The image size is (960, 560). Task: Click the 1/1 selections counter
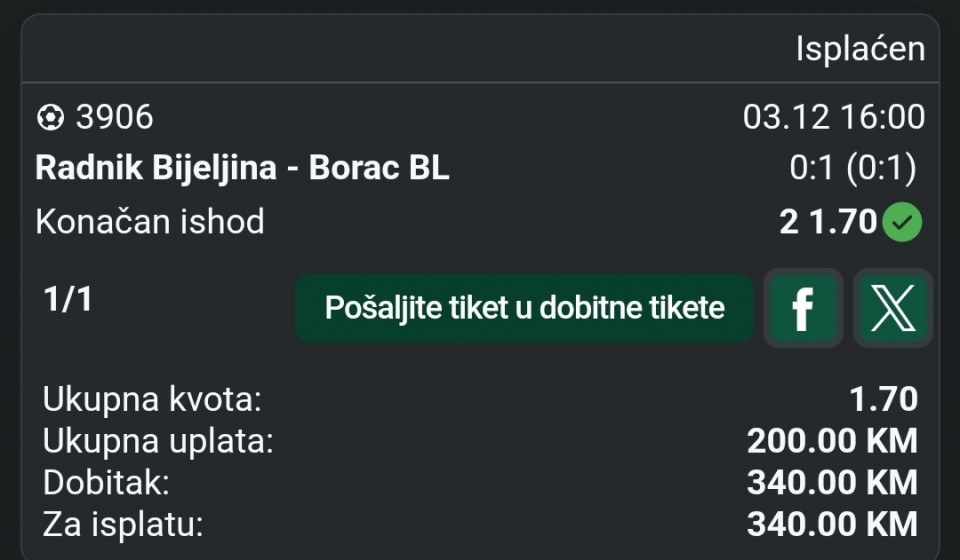(x=68, y=299)
